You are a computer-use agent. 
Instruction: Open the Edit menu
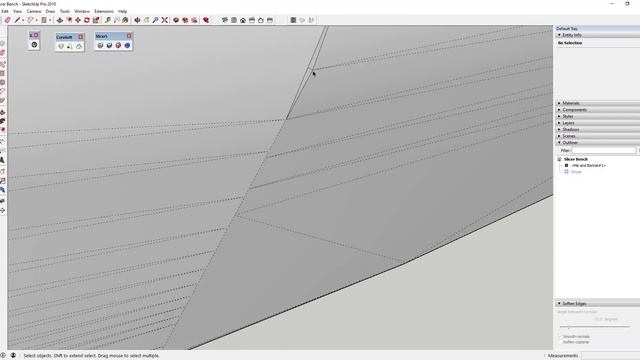(x=5, y=11)
